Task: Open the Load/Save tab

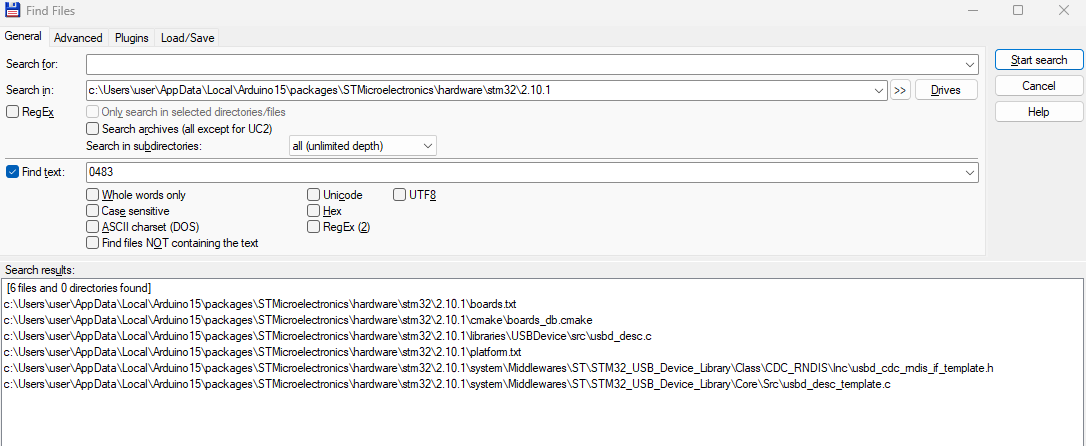Action: pos(188,38)
